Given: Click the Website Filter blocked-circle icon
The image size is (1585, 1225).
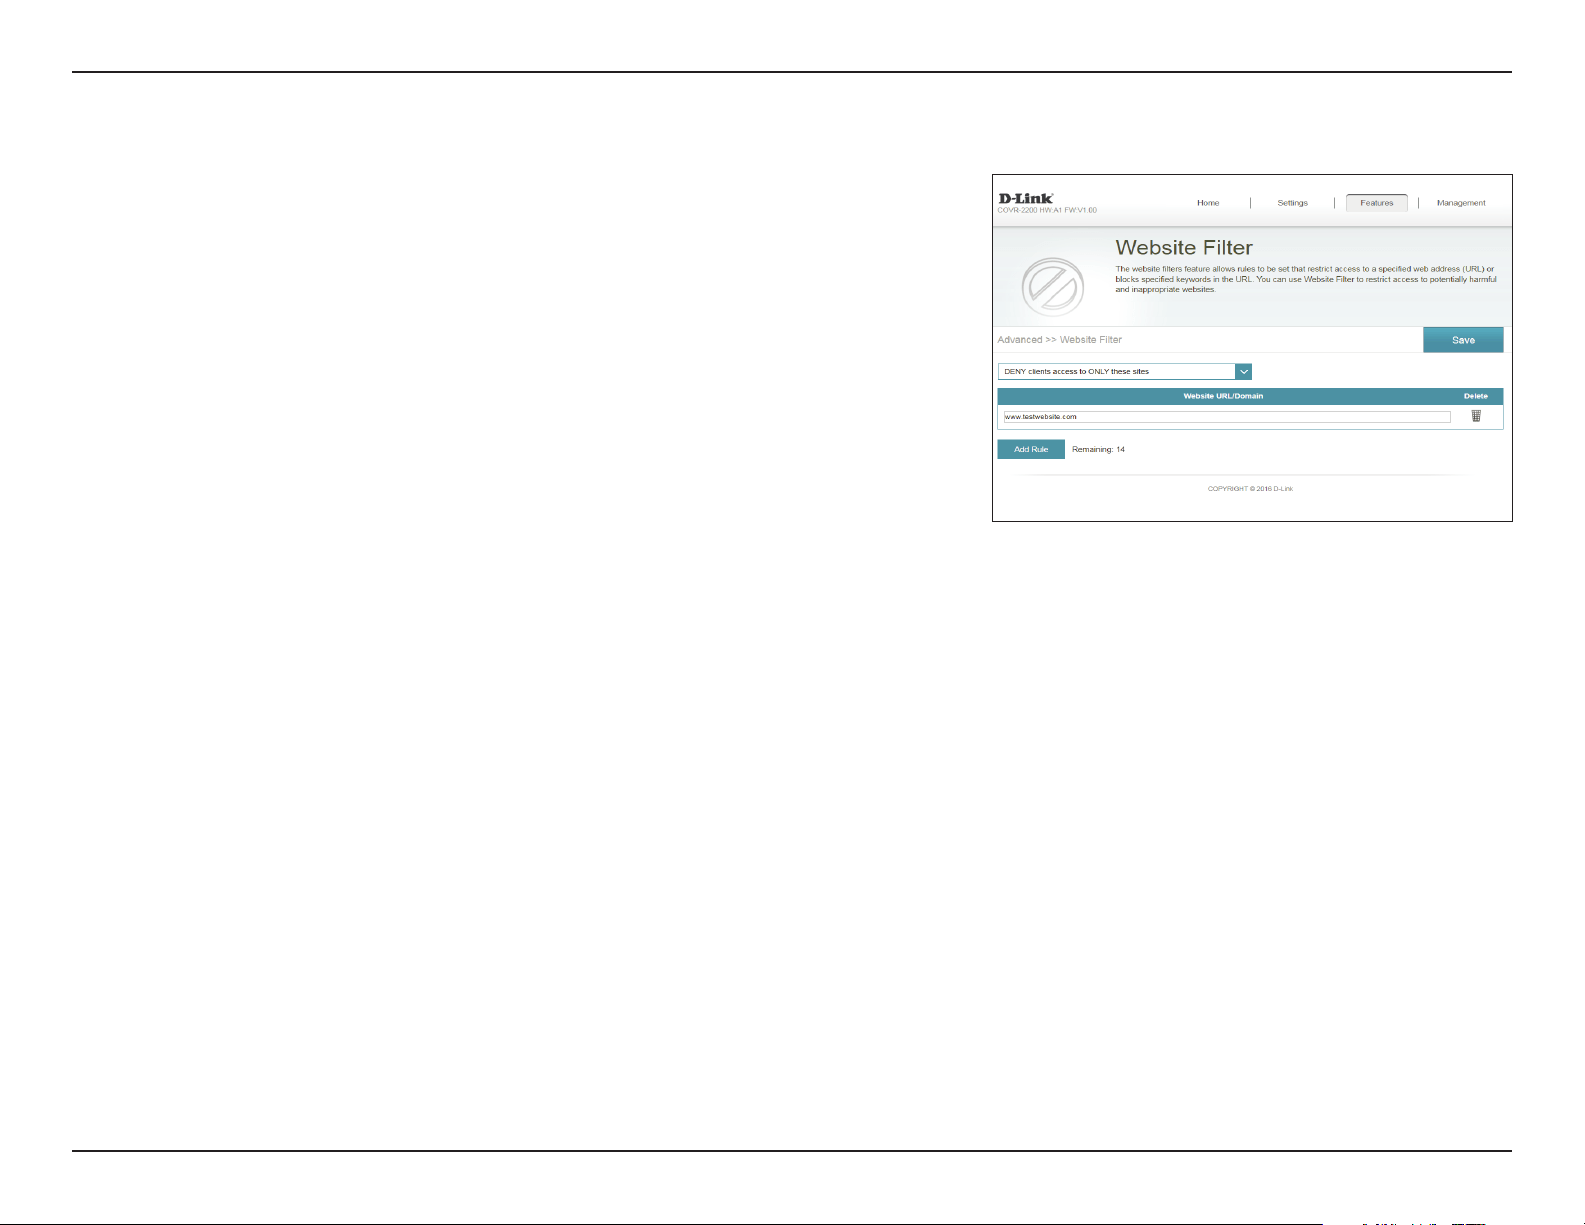Looking at the screenshot, I should (1052, 287).
